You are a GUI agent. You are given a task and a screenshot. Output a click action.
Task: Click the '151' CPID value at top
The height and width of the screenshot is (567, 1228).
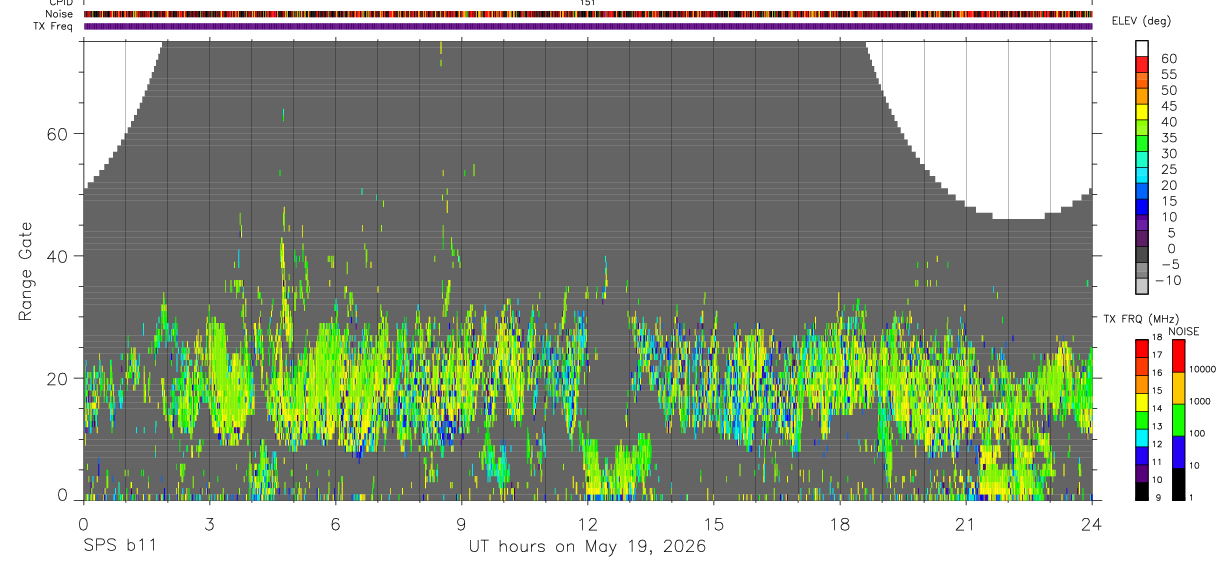coord(588,3)
